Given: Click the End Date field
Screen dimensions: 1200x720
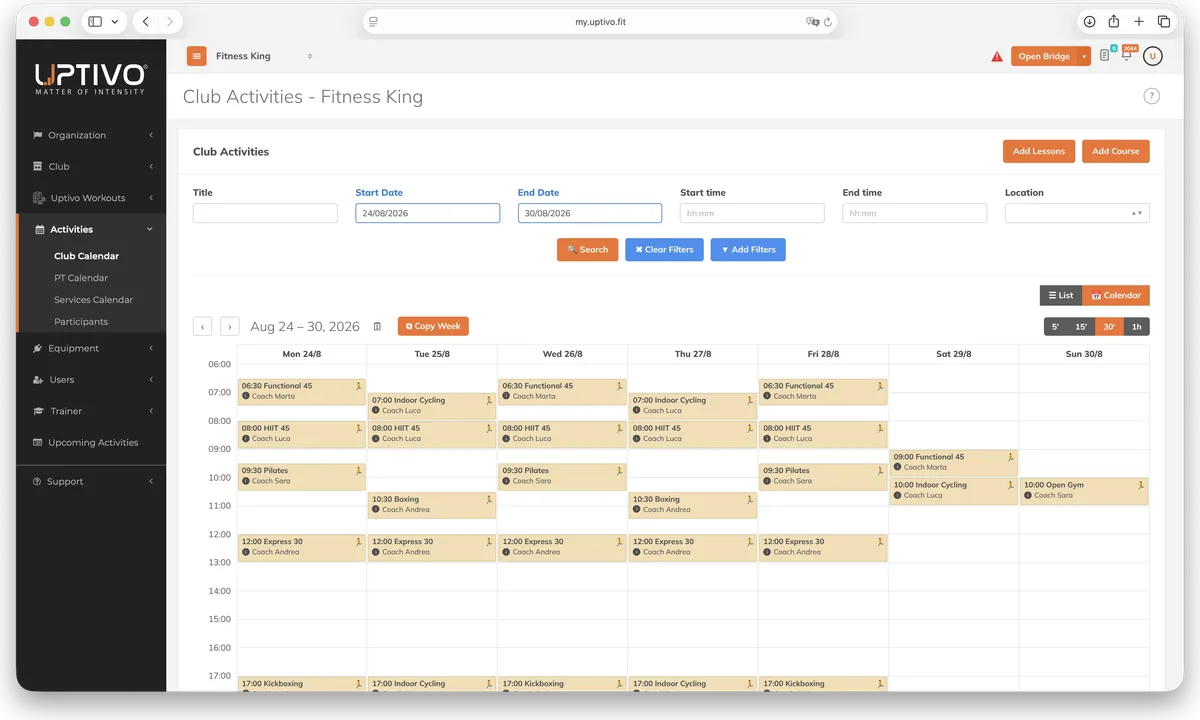Looking at the screenshot, I should pos(590,213).
